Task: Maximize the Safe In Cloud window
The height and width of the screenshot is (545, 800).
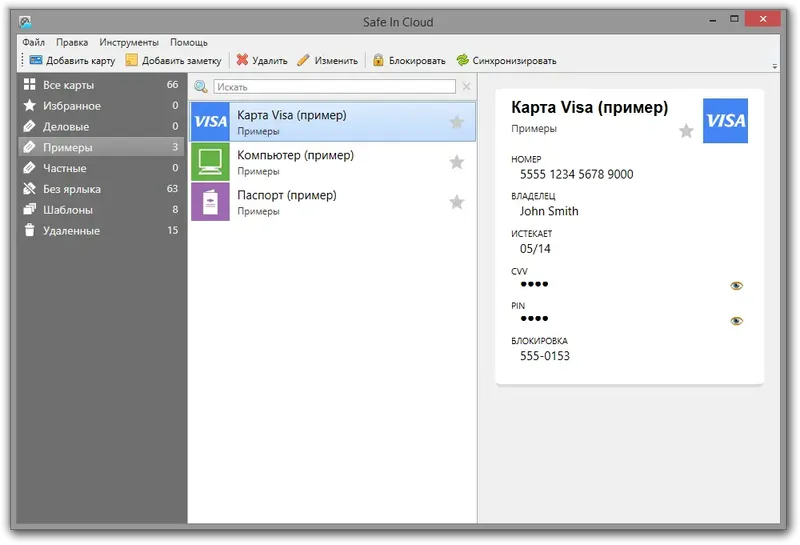Action: pyautogui.click(x=734, y=19)
